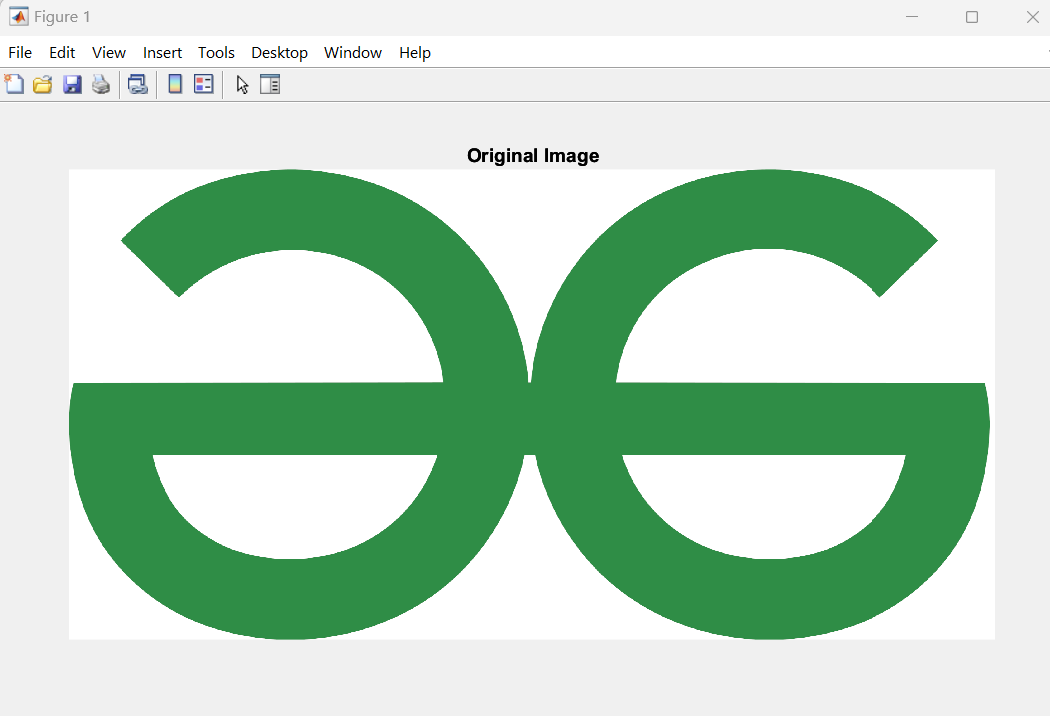Image resolution: width=1050 pixels, height=716 pixels.
Task: Open the View menu
Action: 108,53
